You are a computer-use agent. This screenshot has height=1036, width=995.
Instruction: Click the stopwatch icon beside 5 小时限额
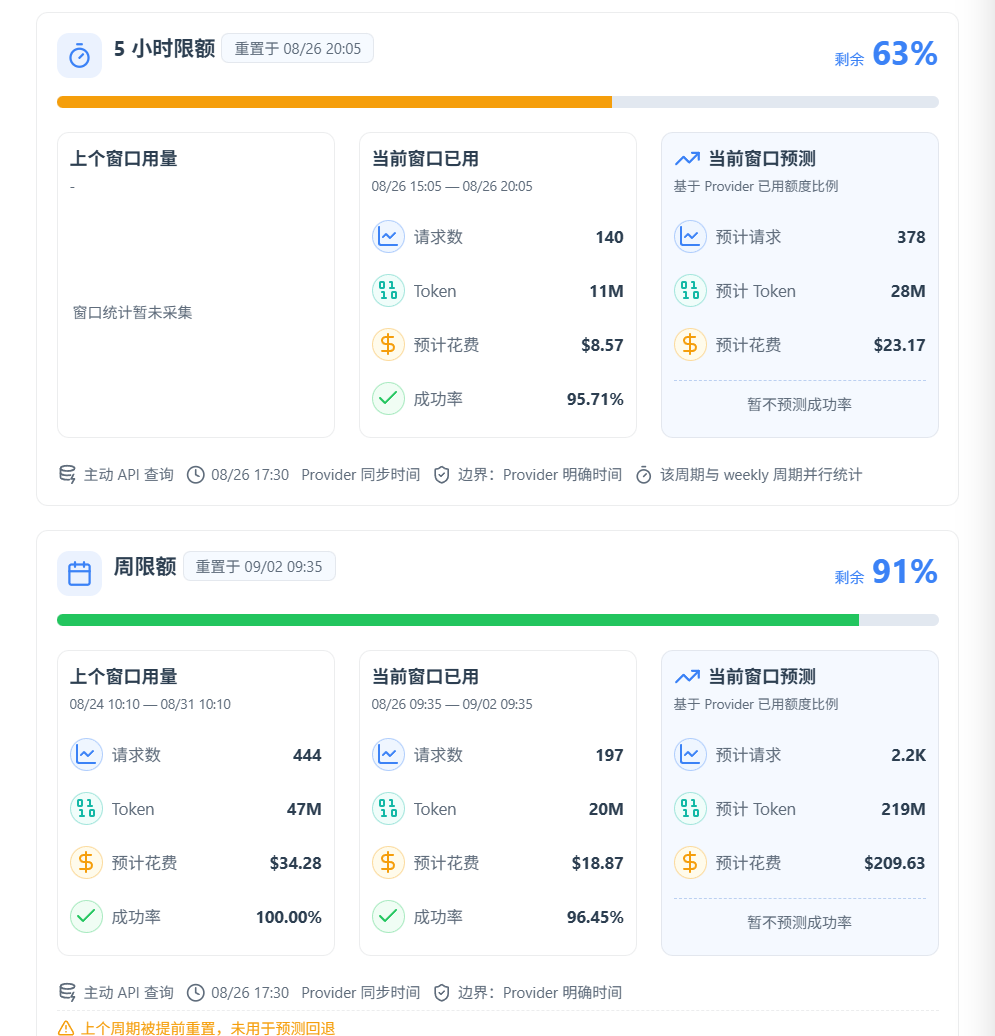tap(79, 56)
